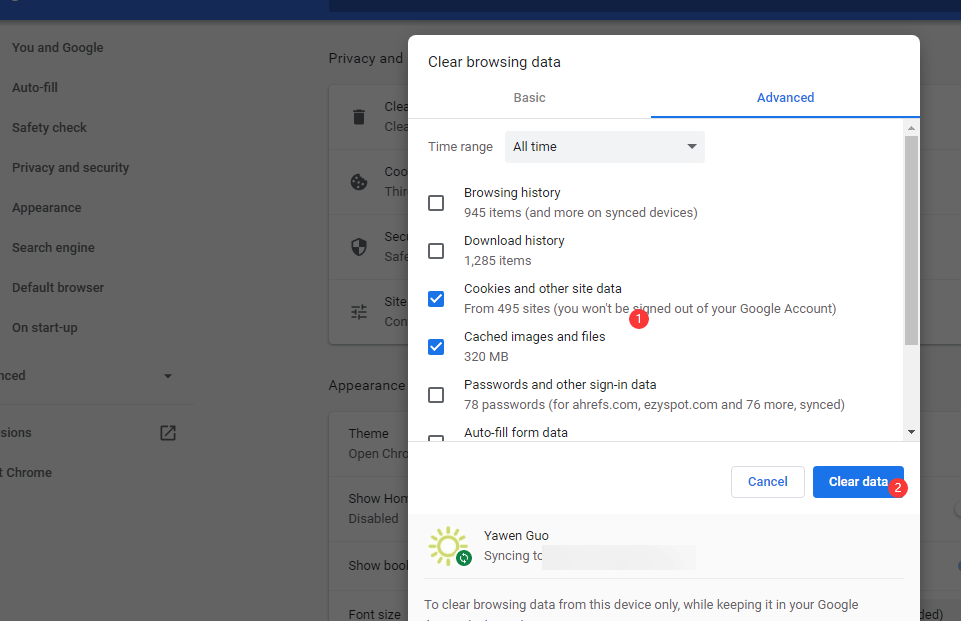Uncheck Cookies and other site data
This screenshot has height=621, width=961.
[x=436, y=299]
